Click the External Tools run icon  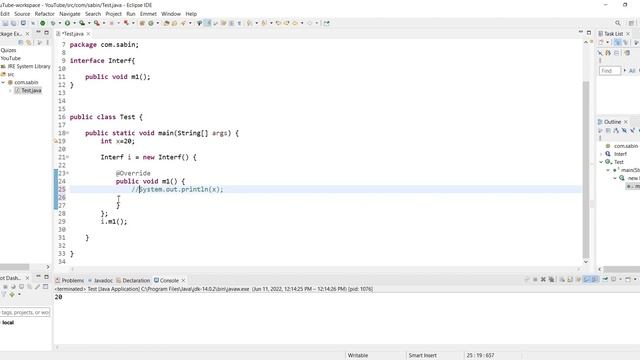pos(97,23)
